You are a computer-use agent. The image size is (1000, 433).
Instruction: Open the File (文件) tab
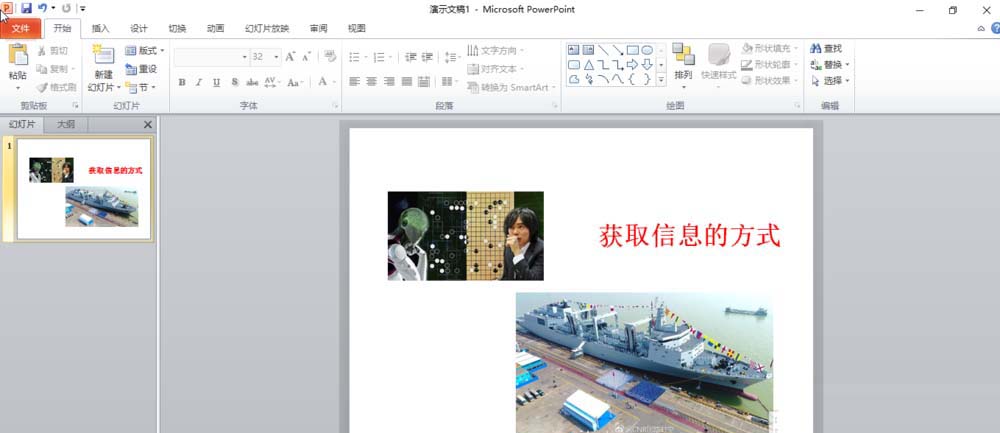20,28
